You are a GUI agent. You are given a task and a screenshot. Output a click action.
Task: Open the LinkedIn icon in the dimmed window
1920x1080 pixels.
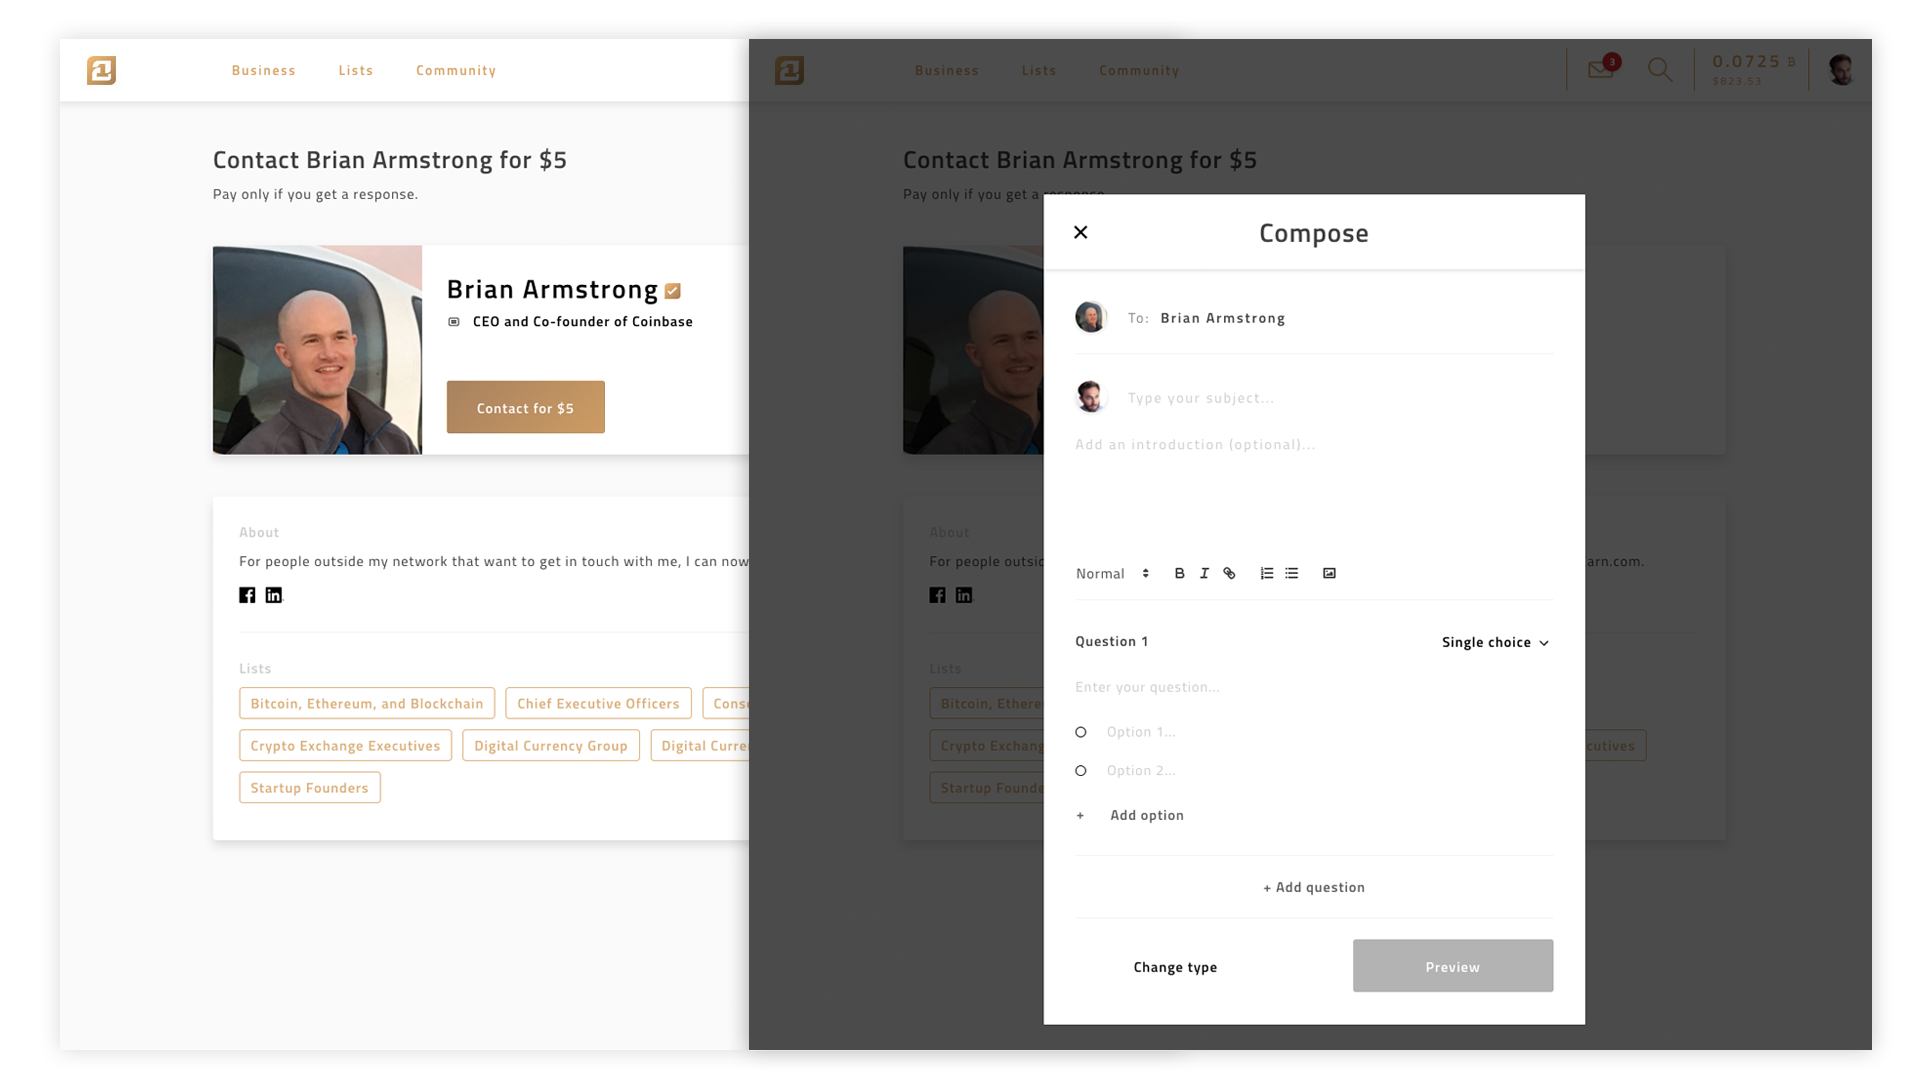point(963,595)
